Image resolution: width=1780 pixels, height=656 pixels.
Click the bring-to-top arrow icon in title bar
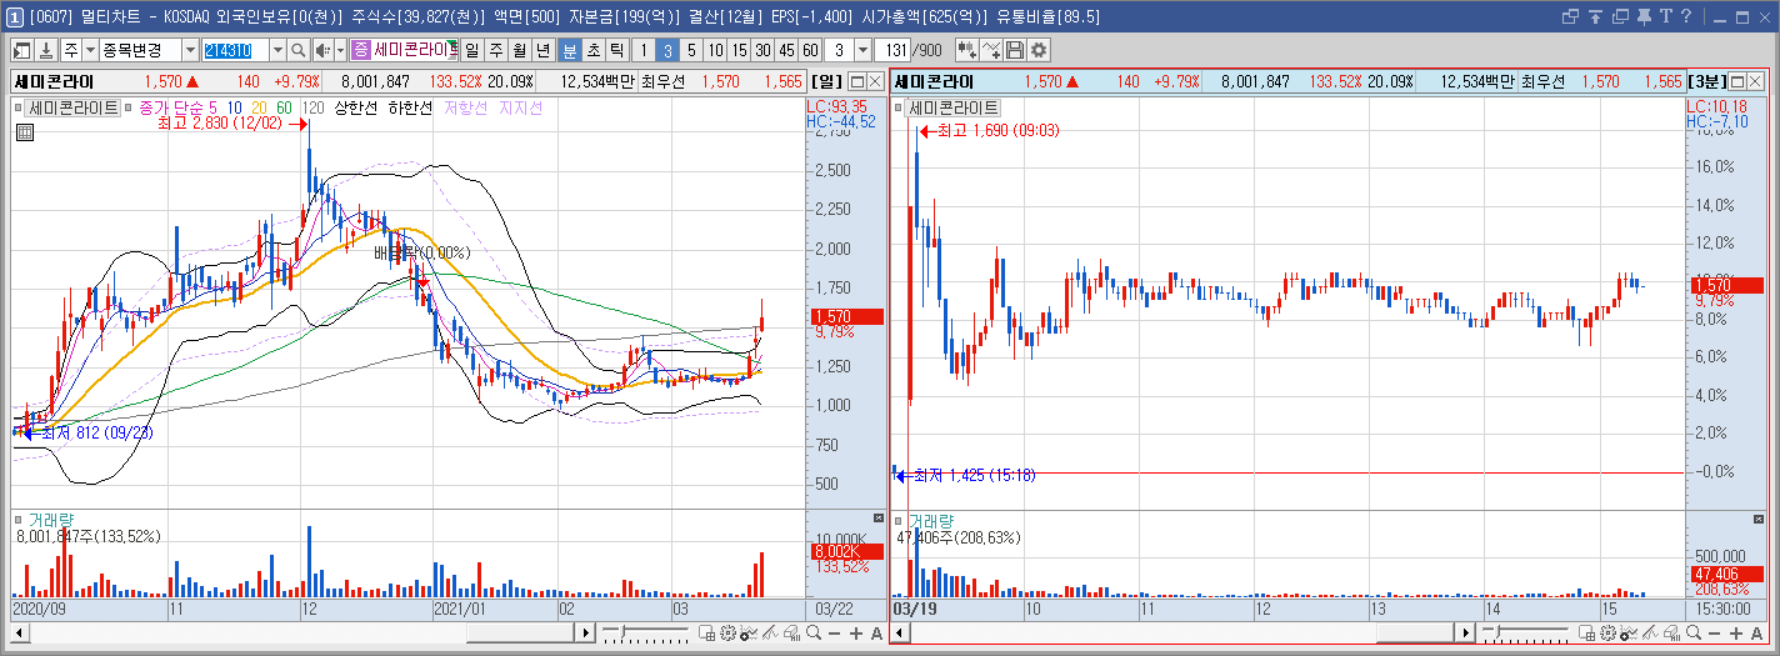coord(1595,16)
